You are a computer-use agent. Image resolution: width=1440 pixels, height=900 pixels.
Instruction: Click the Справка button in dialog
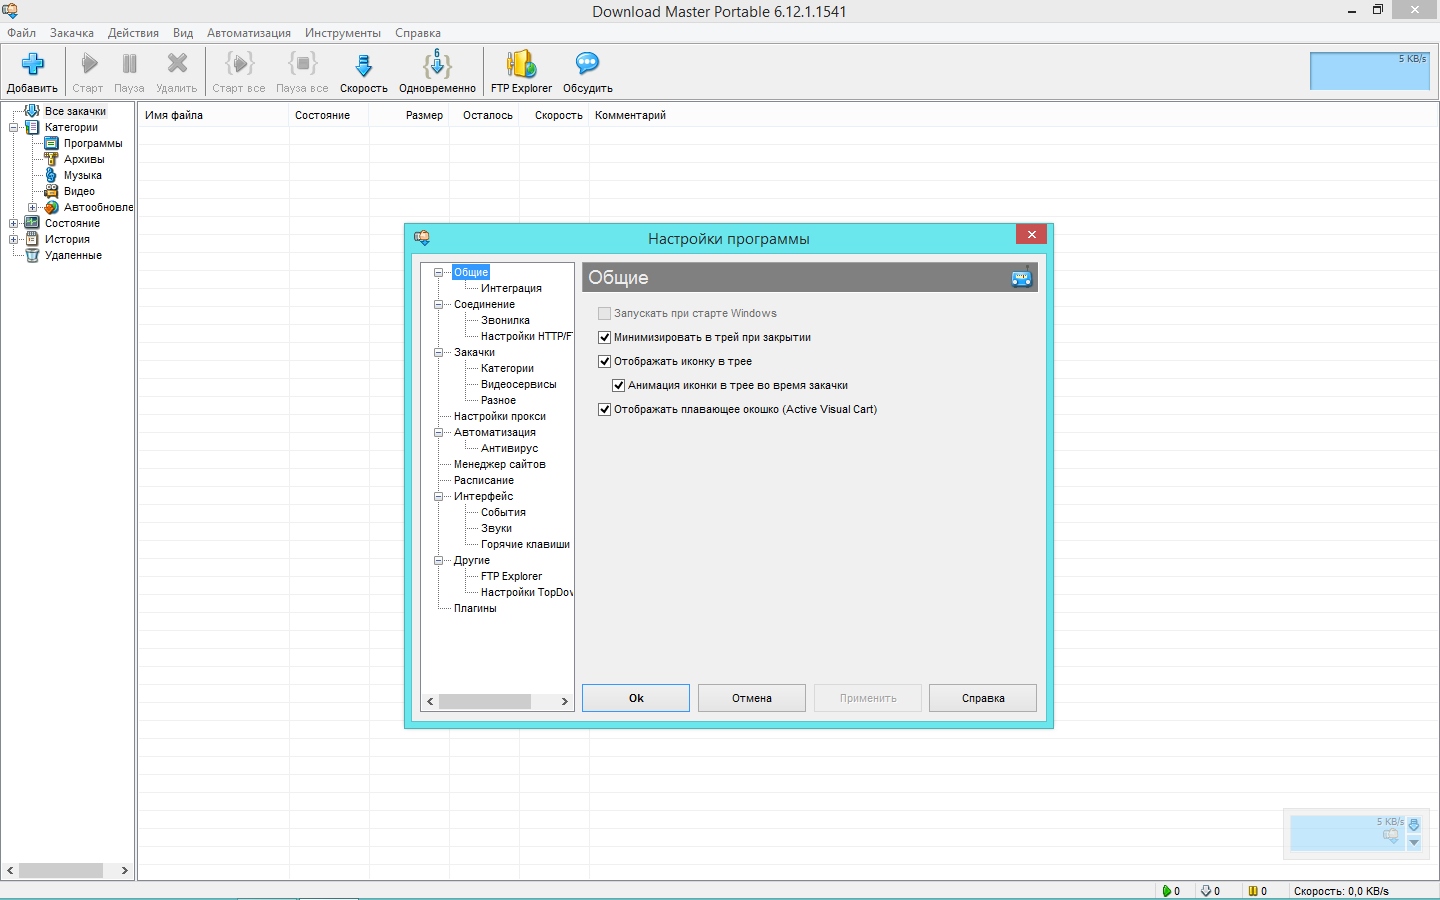pos(983,698)
